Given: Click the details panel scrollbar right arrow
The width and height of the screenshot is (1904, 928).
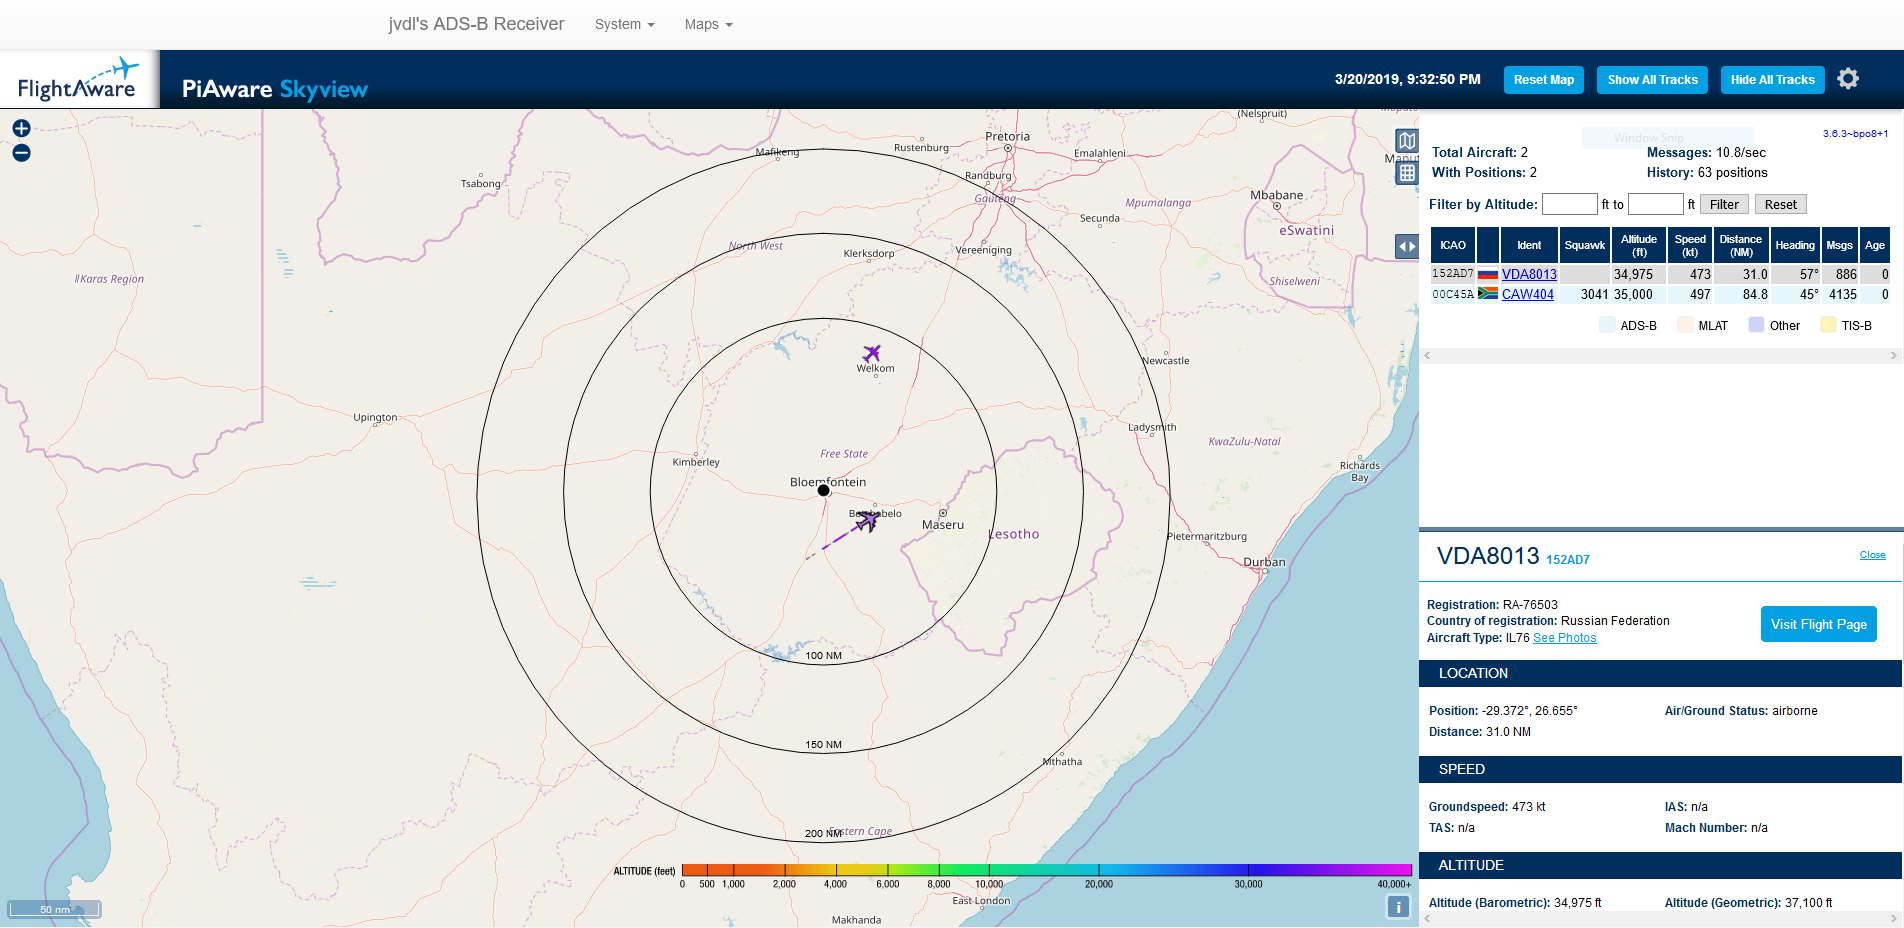Looking at the screenshot, I should [1893, 918].
